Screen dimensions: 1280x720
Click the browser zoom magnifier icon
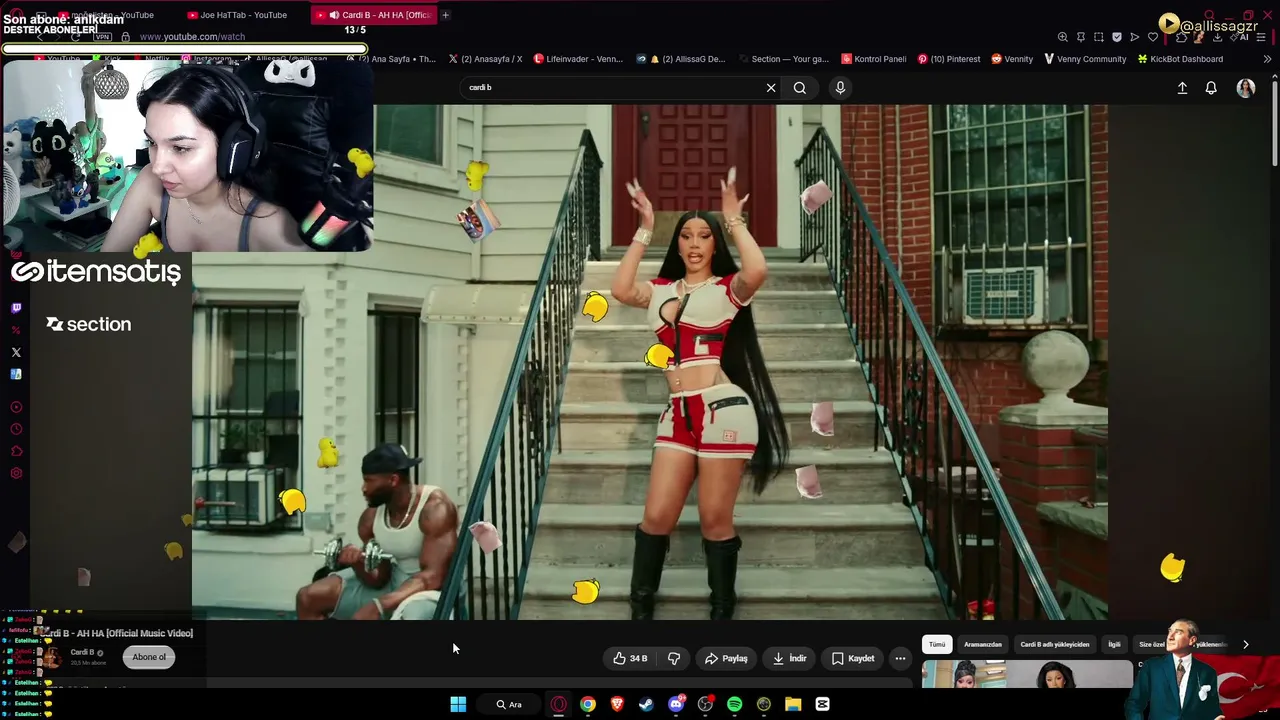(1063, 37)
